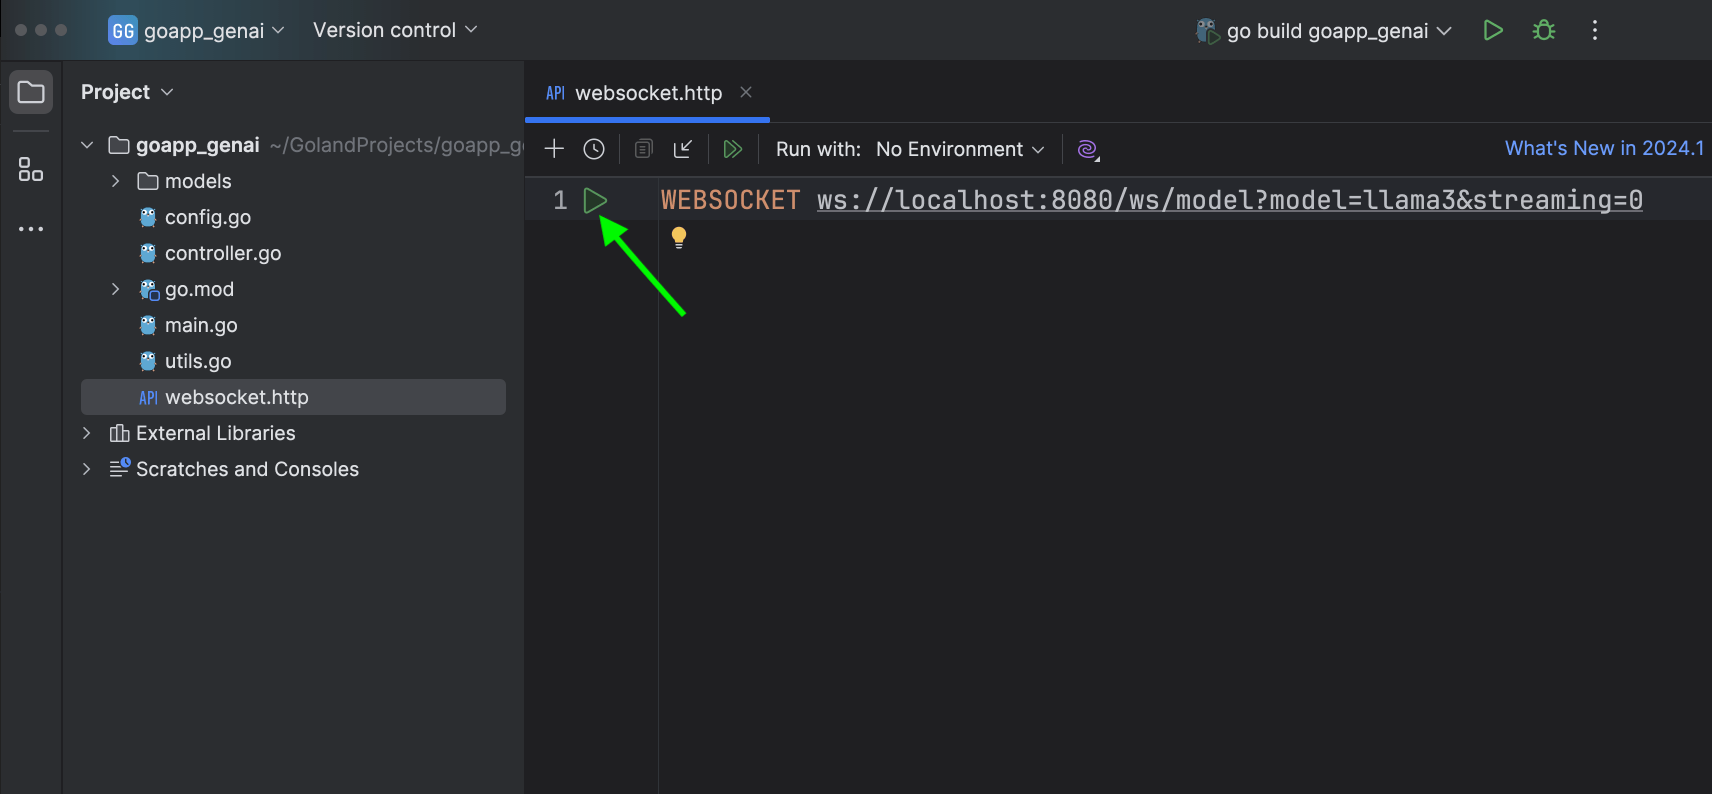Toggle the Project tool window folder icon
Image resolution: width=1712 pixels, height=794 pixels.
(31, 92)
